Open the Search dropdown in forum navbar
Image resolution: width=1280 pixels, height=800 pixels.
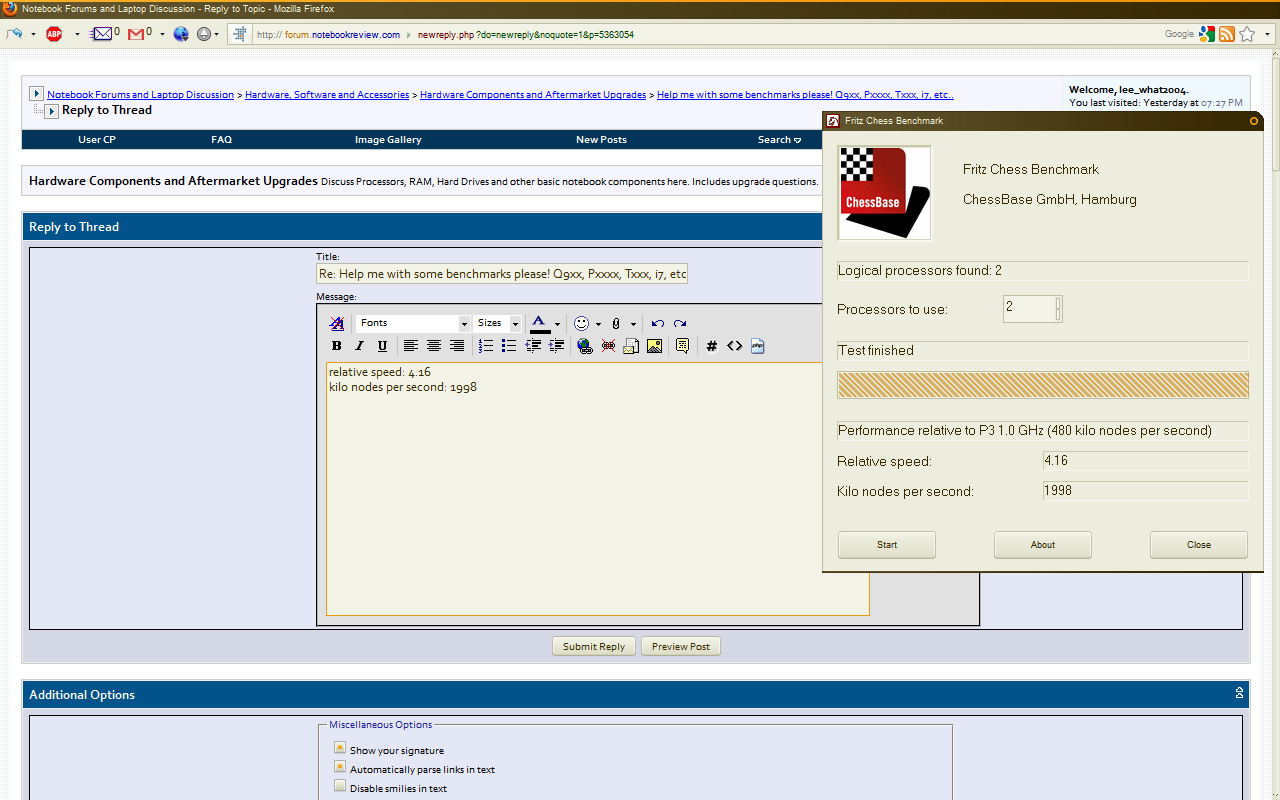click(x=779, y=140)
